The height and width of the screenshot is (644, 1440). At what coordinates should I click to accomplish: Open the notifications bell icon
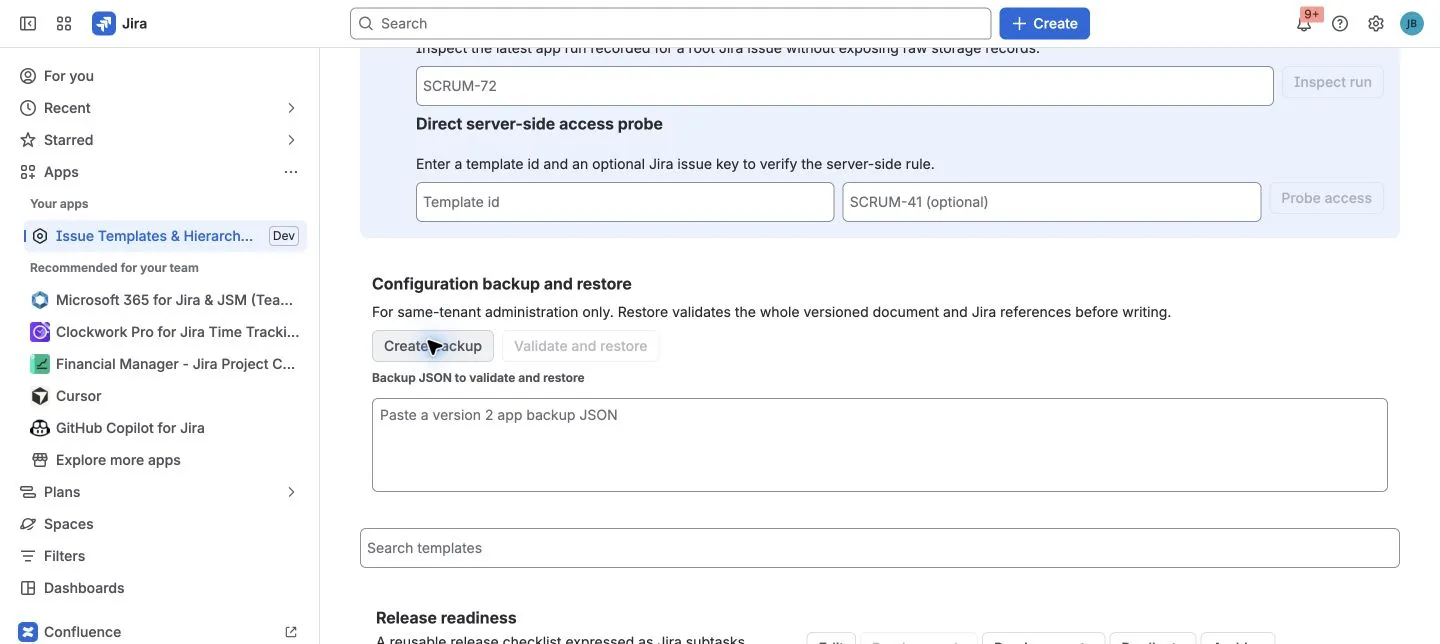point(1304,23)
